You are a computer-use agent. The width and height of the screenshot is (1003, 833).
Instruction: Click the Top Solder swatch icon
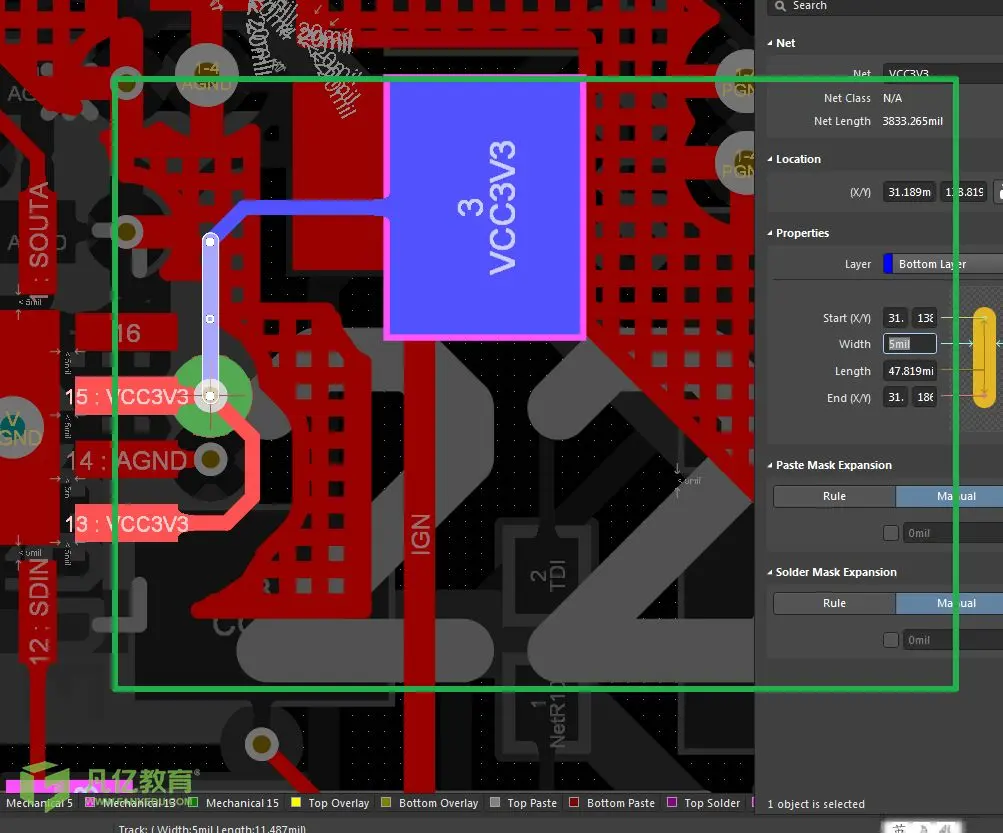point(672,802)
